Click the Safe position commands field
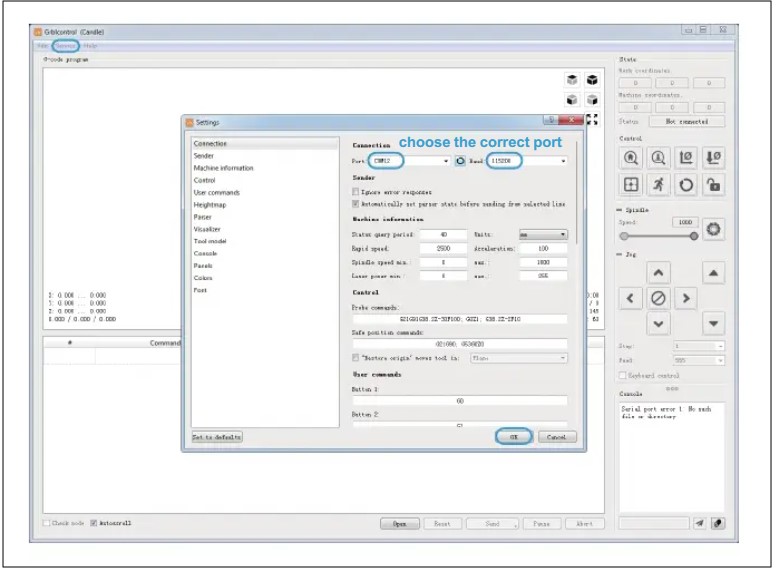This screenshot has height=568, width=783. pos(460,344)
